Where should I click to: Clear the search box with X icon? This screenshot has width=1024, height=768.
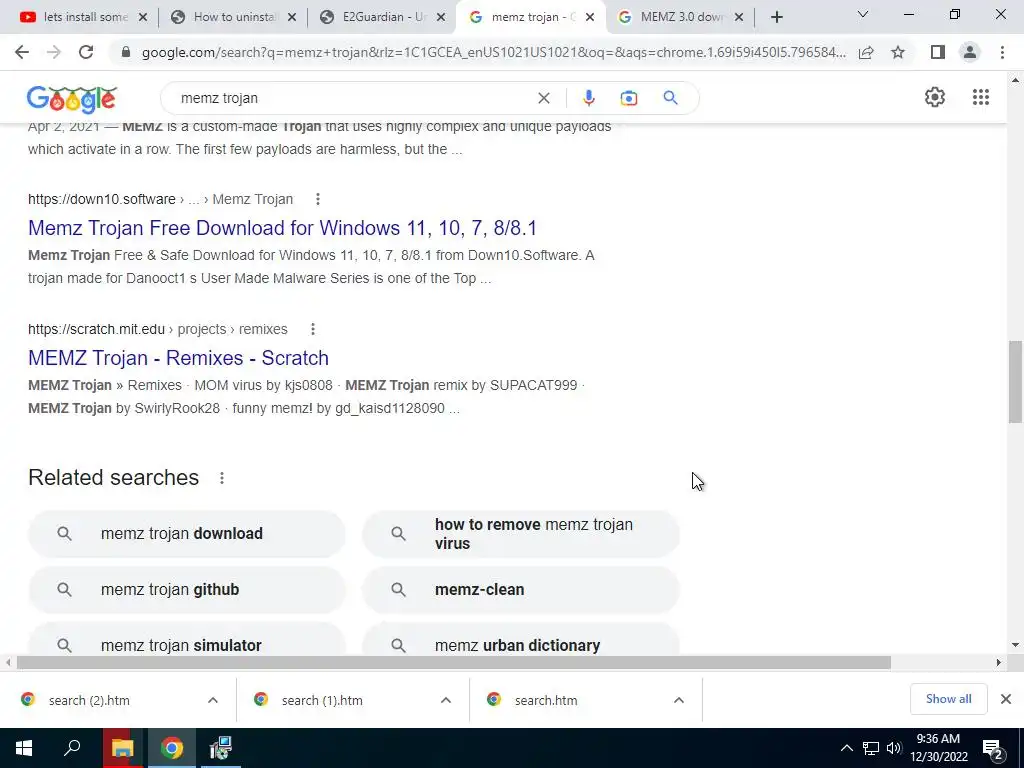click(543, 98)
